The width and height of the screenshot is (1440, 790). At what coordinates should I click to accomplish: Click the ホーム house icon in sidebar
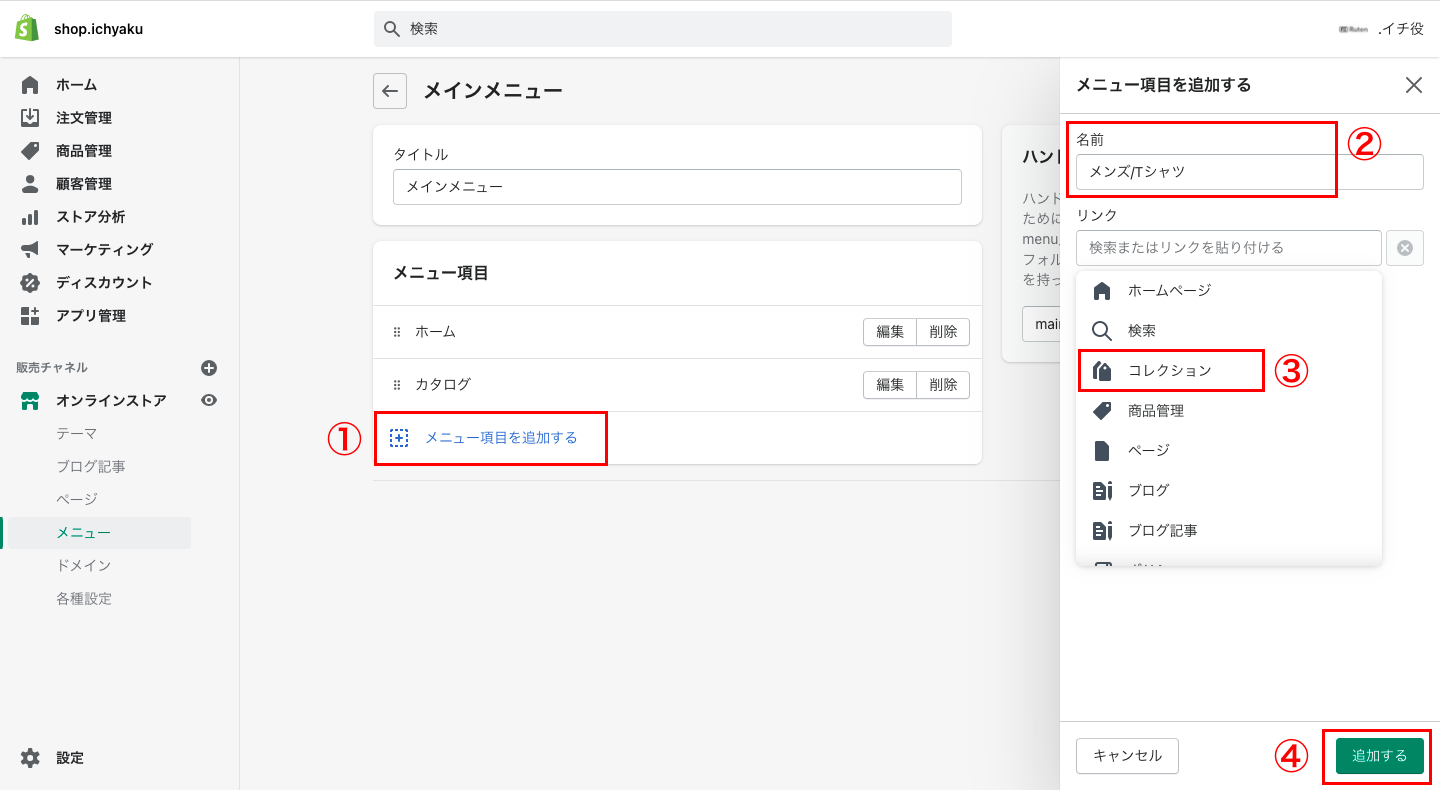(30, 85)
